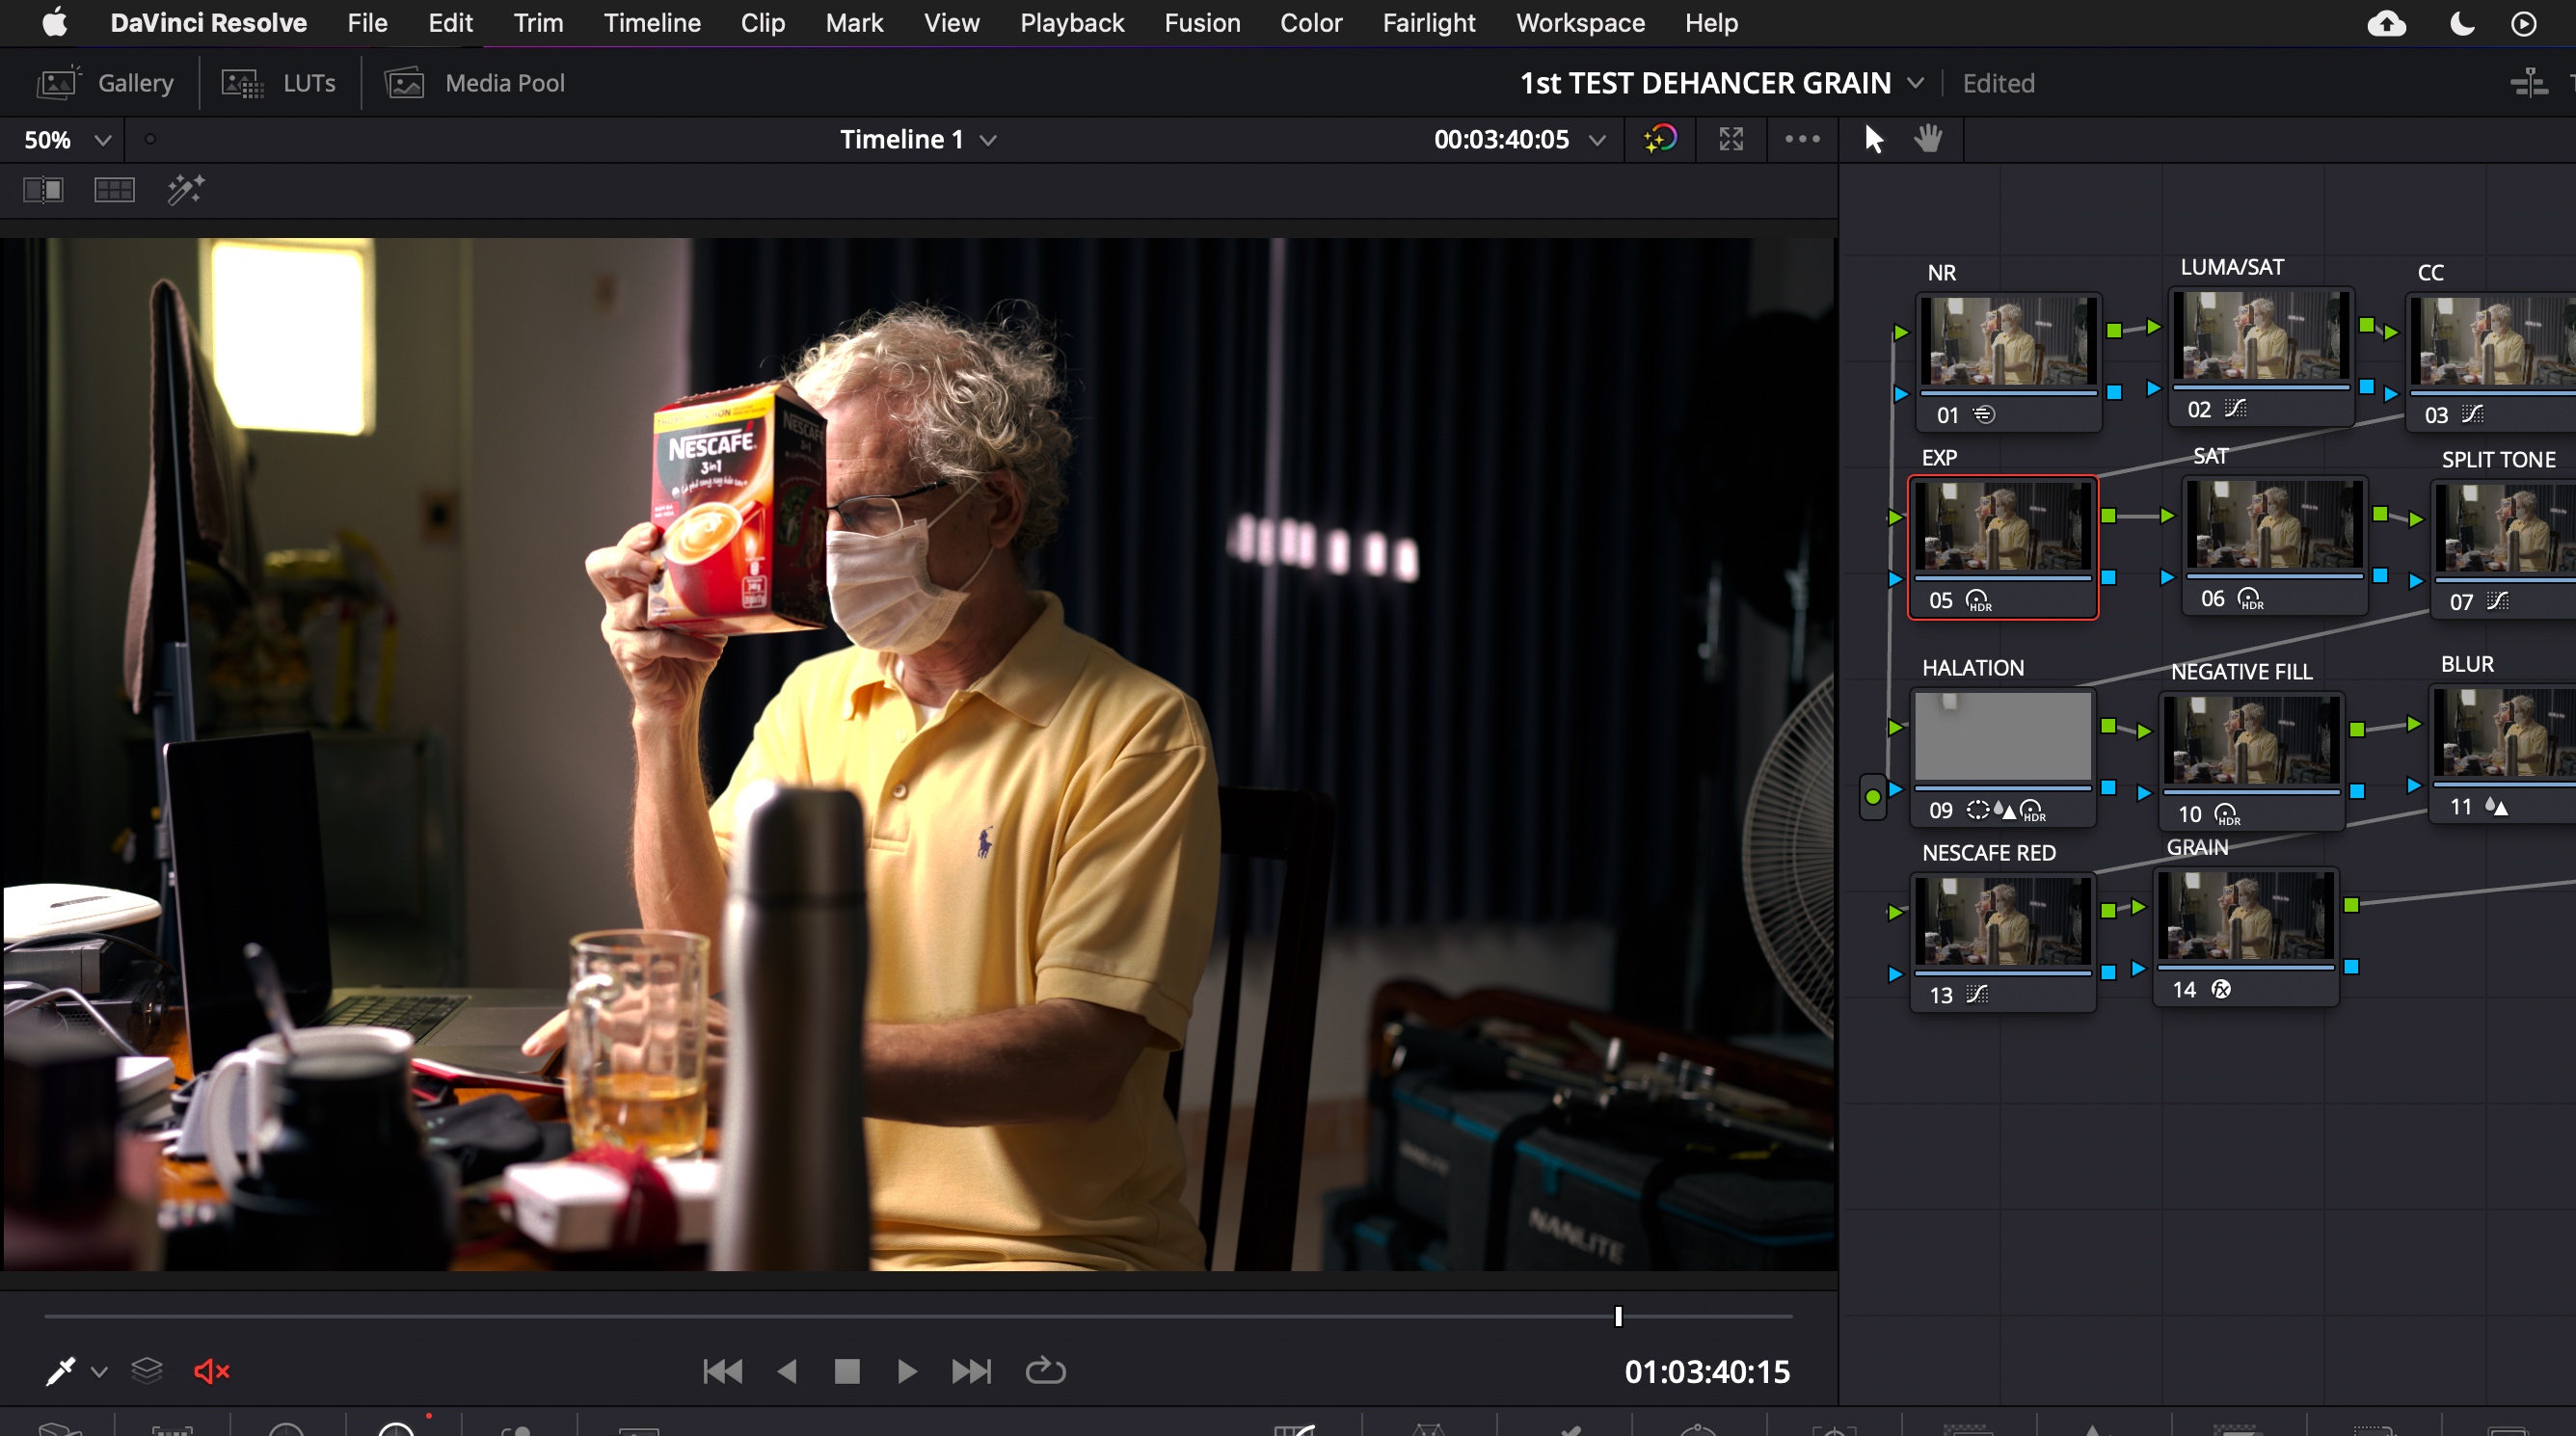Click the window mask icon on node 09
This screenshot has height=1436, width=2576.
tap(1978, 810)
